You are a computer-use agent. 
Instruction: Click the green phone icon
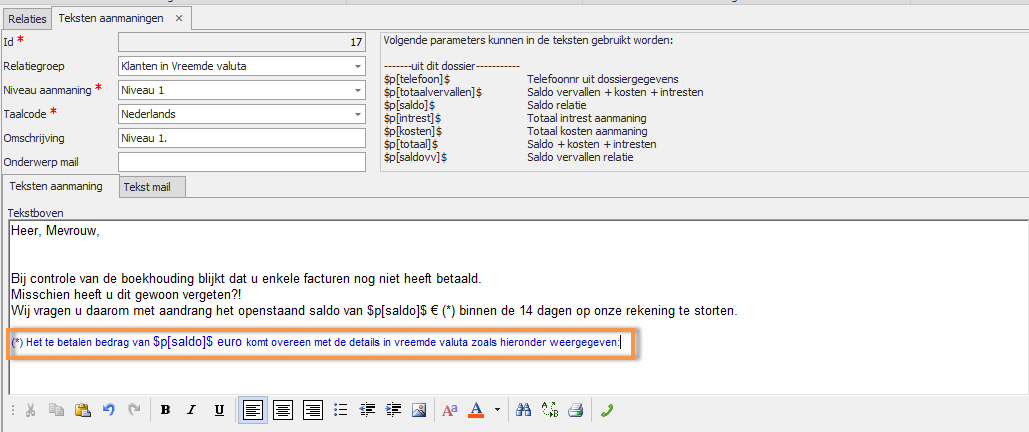[x=607, y=410]
